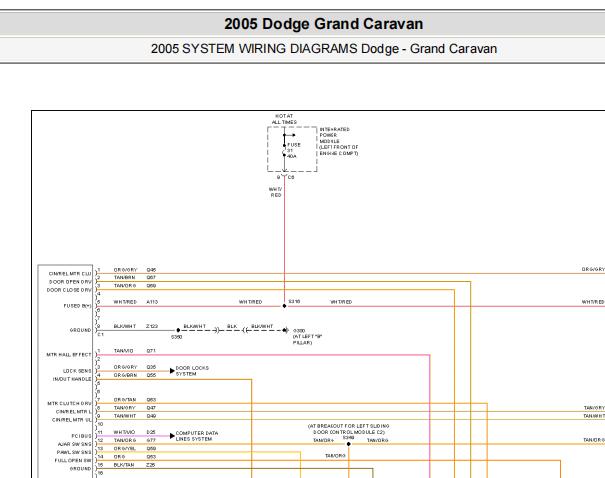Click the 'DOOR OPEN DRV' pin label
605x478 pixels.
70,282
